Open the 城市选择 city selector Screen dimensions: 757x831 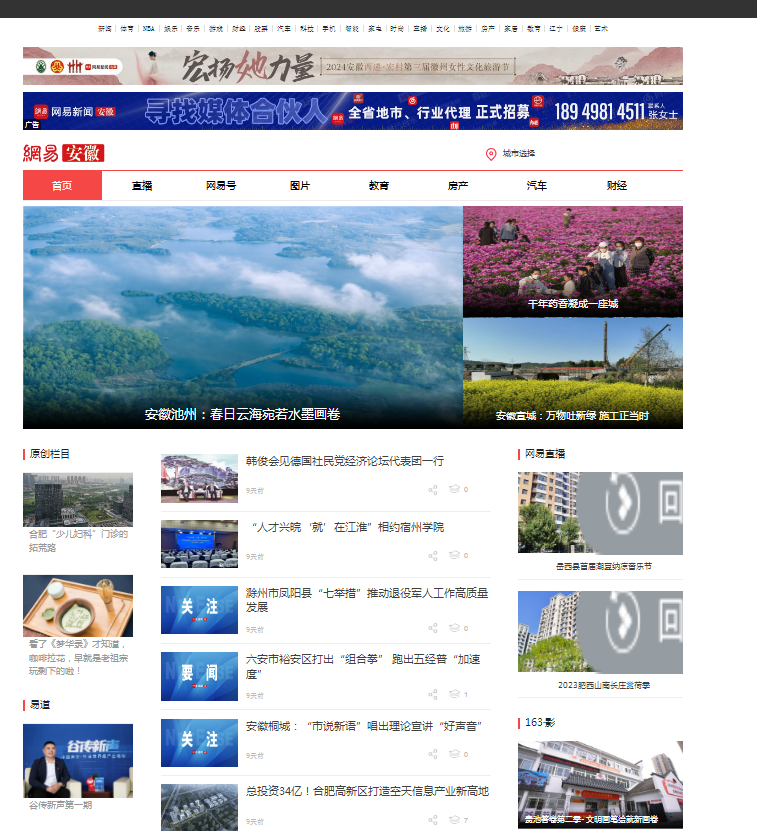click(518, 154)
